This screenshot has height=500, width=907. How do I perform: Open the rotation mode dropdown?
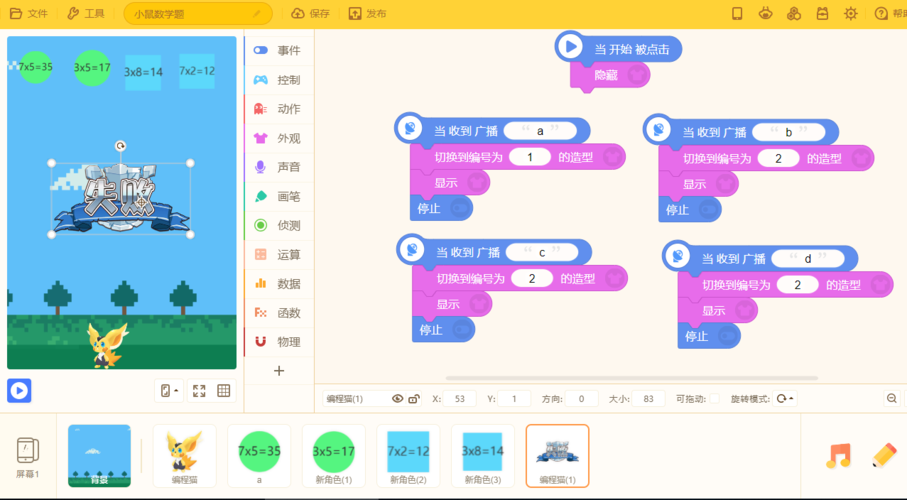pyautogui.click(x=786, y=399)
